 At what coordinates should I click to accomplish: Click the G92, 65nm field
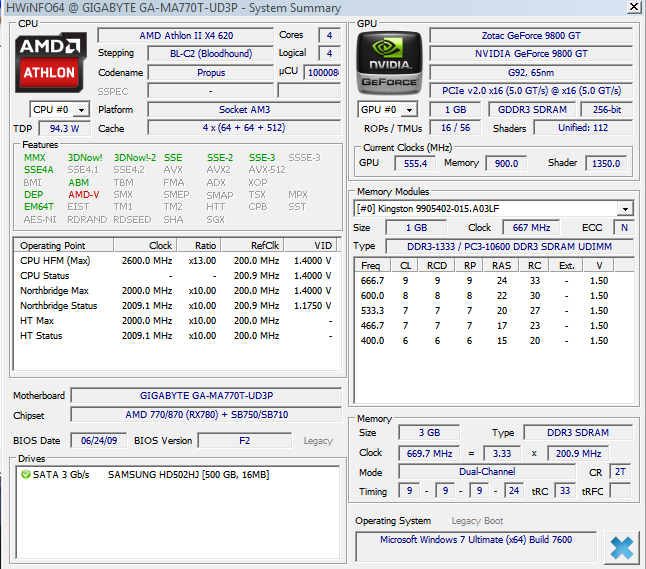coord(531,73)
